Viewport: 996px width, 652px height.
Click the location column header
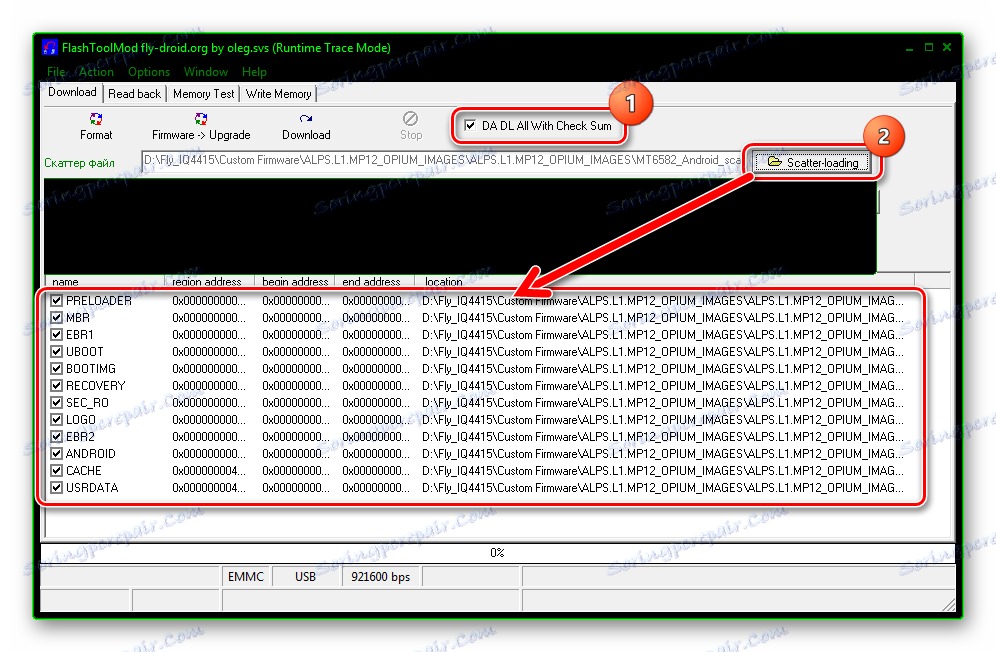(x=664, y=281)
